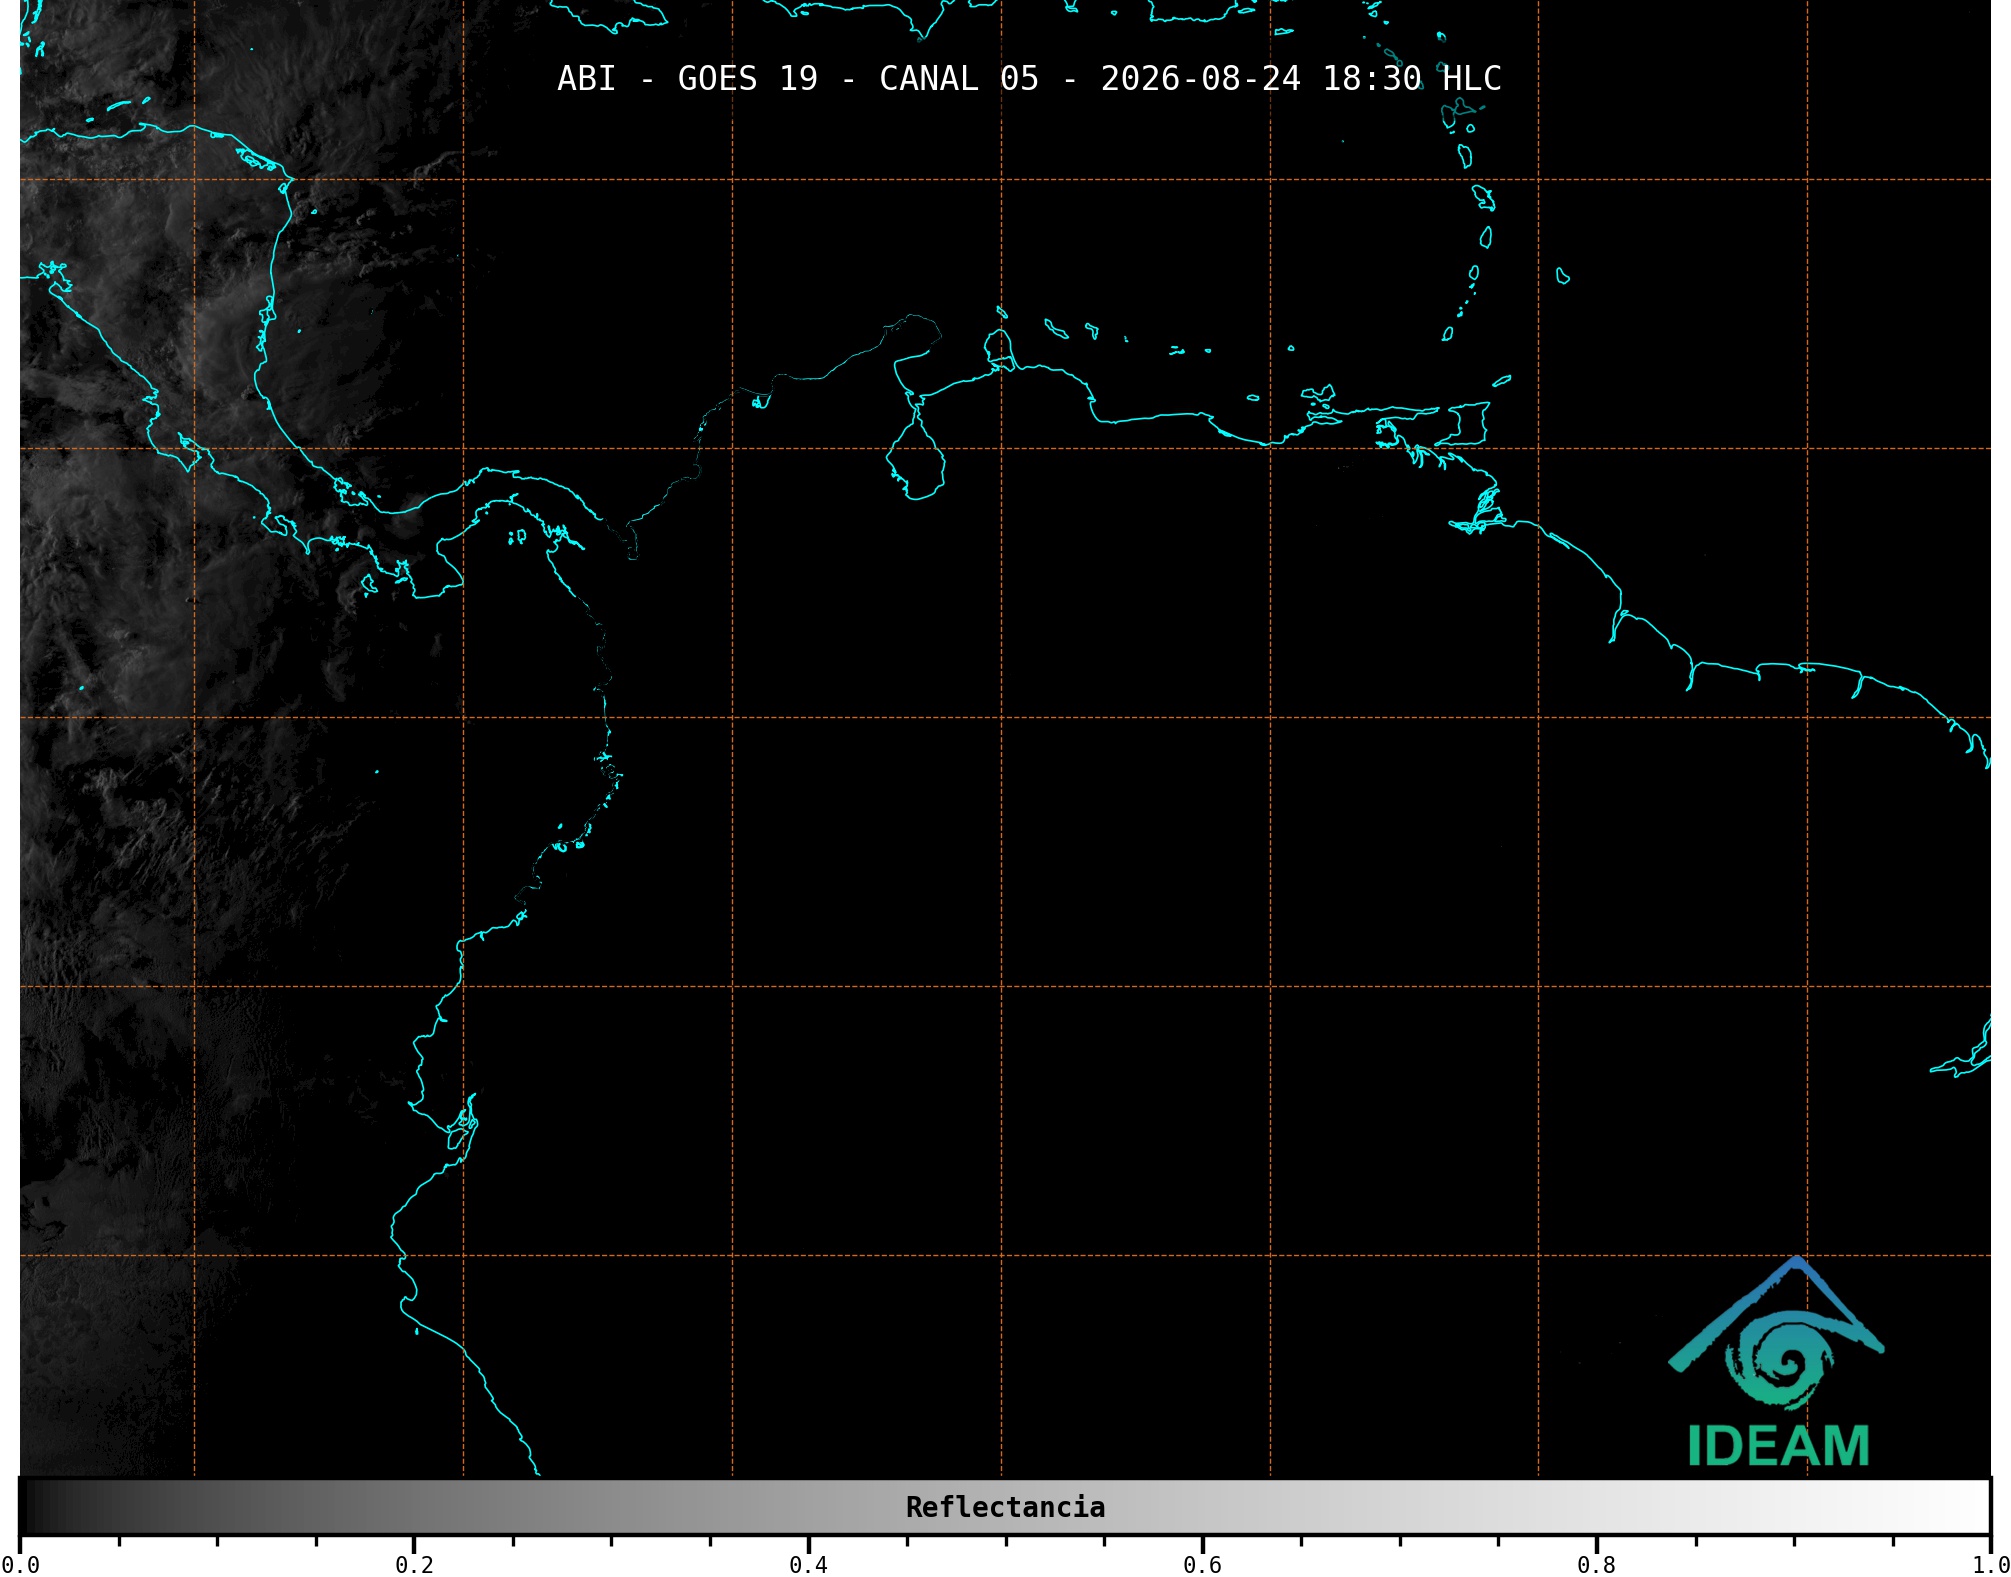Click the '0.8' colorbar tick label
The width and height of the screenshot is (2011, 1577).
pyautogui.click(x=1596, y=1565)
